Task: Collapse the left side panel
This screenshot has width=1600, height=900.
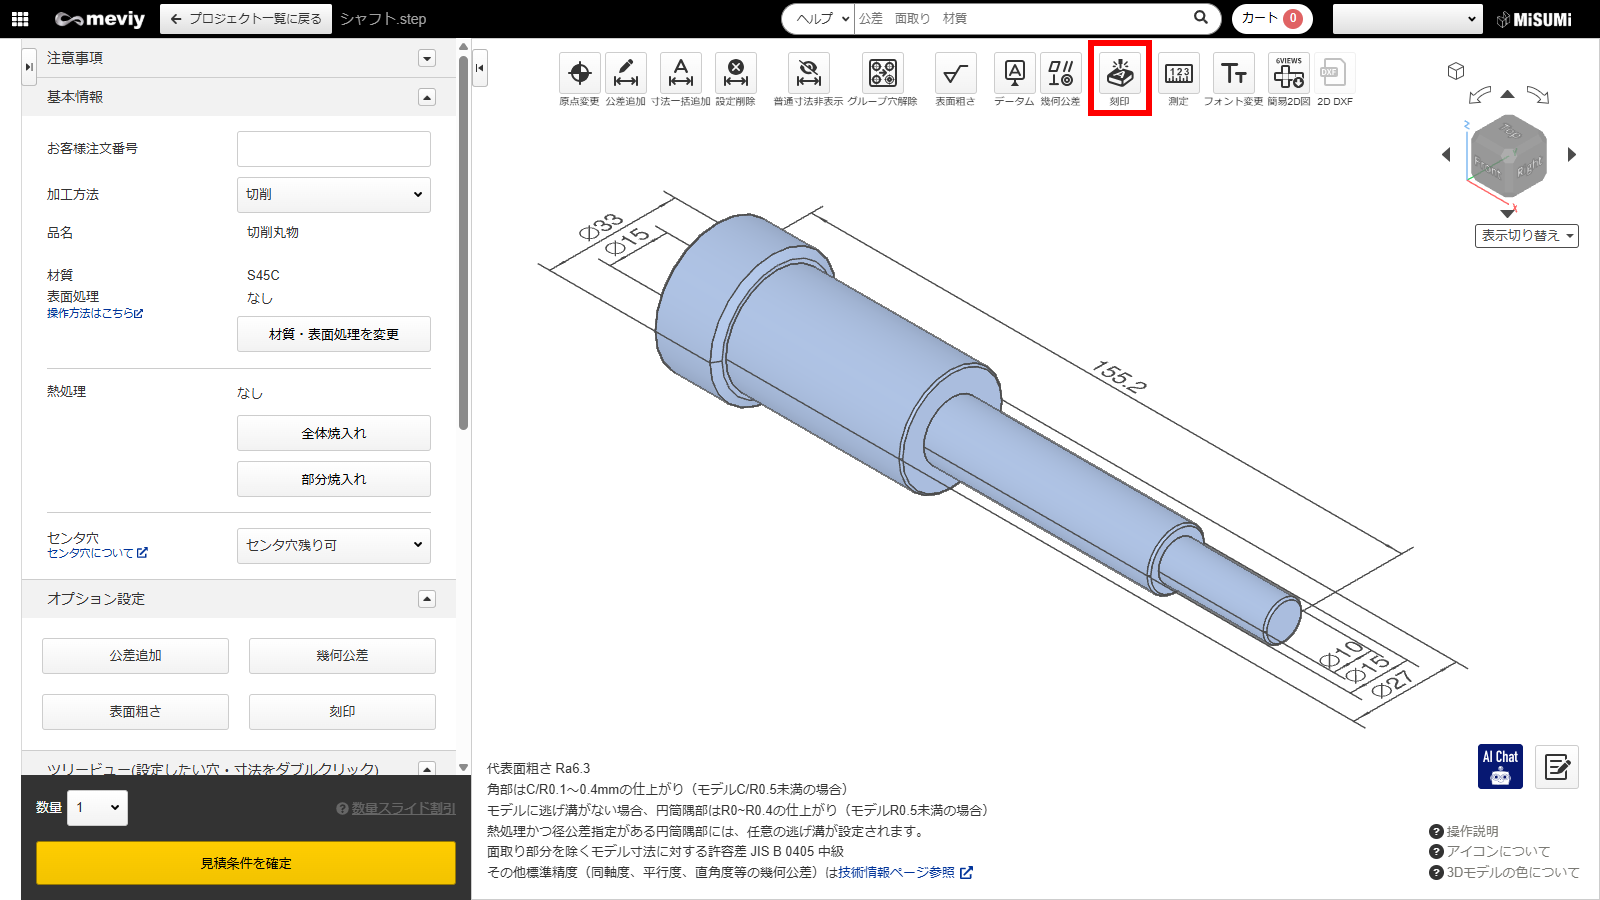Action: tap(480, 68)
